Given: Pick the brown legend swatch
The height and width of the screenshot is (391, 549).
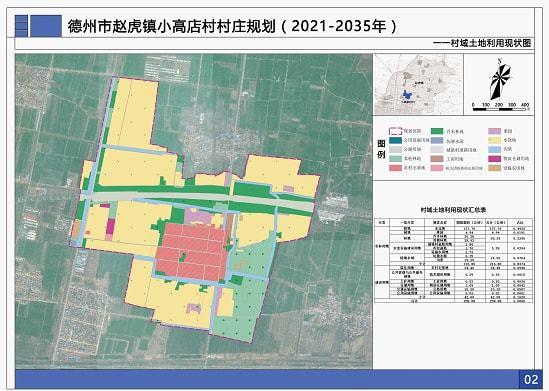Looking at the screenshot, I should (x=437, y=159).
